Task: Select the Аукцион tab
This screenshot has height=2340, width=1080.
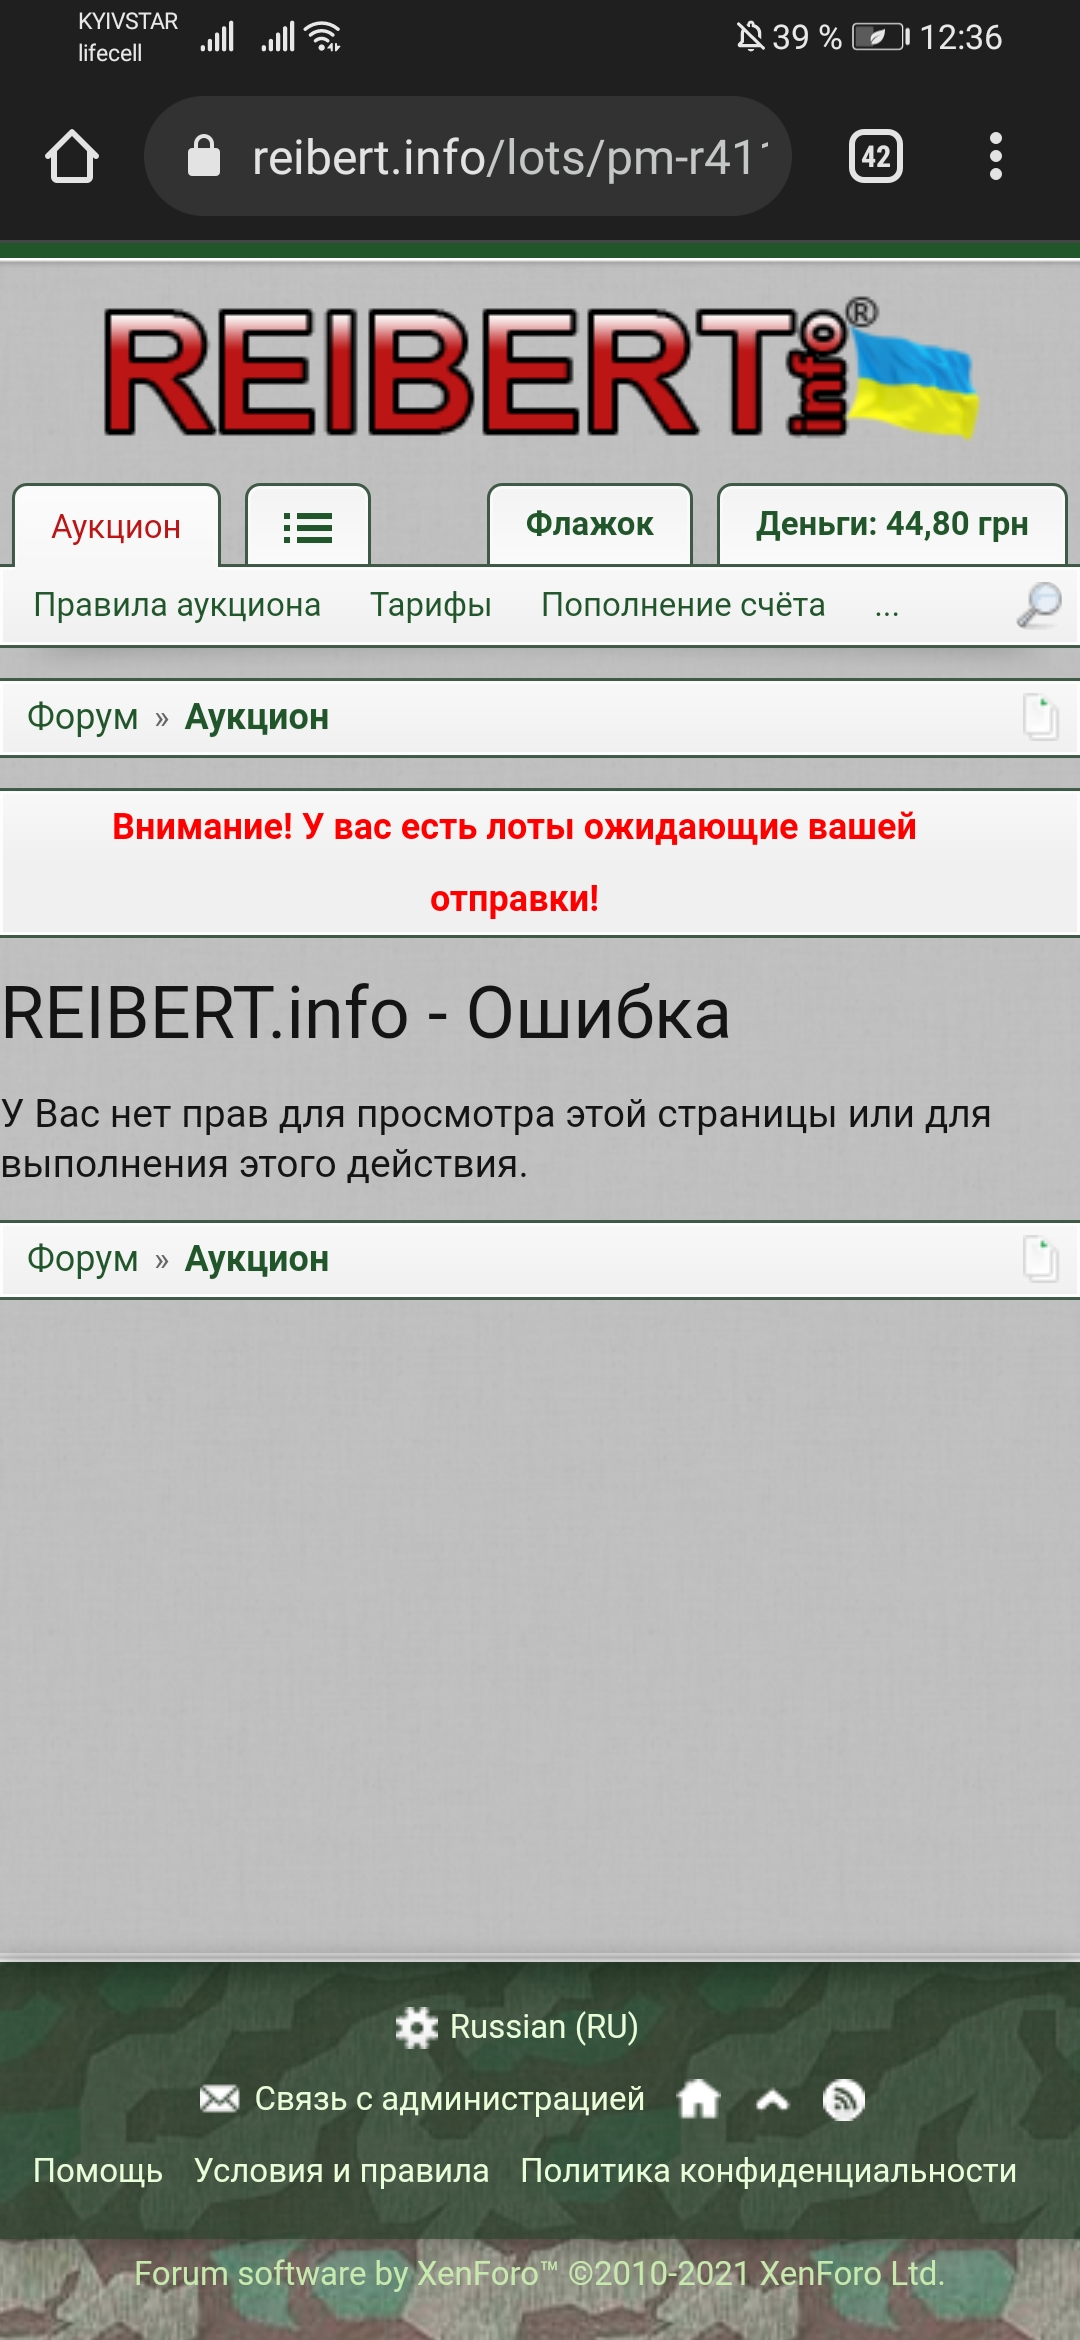Action: (x=116, y=526)
